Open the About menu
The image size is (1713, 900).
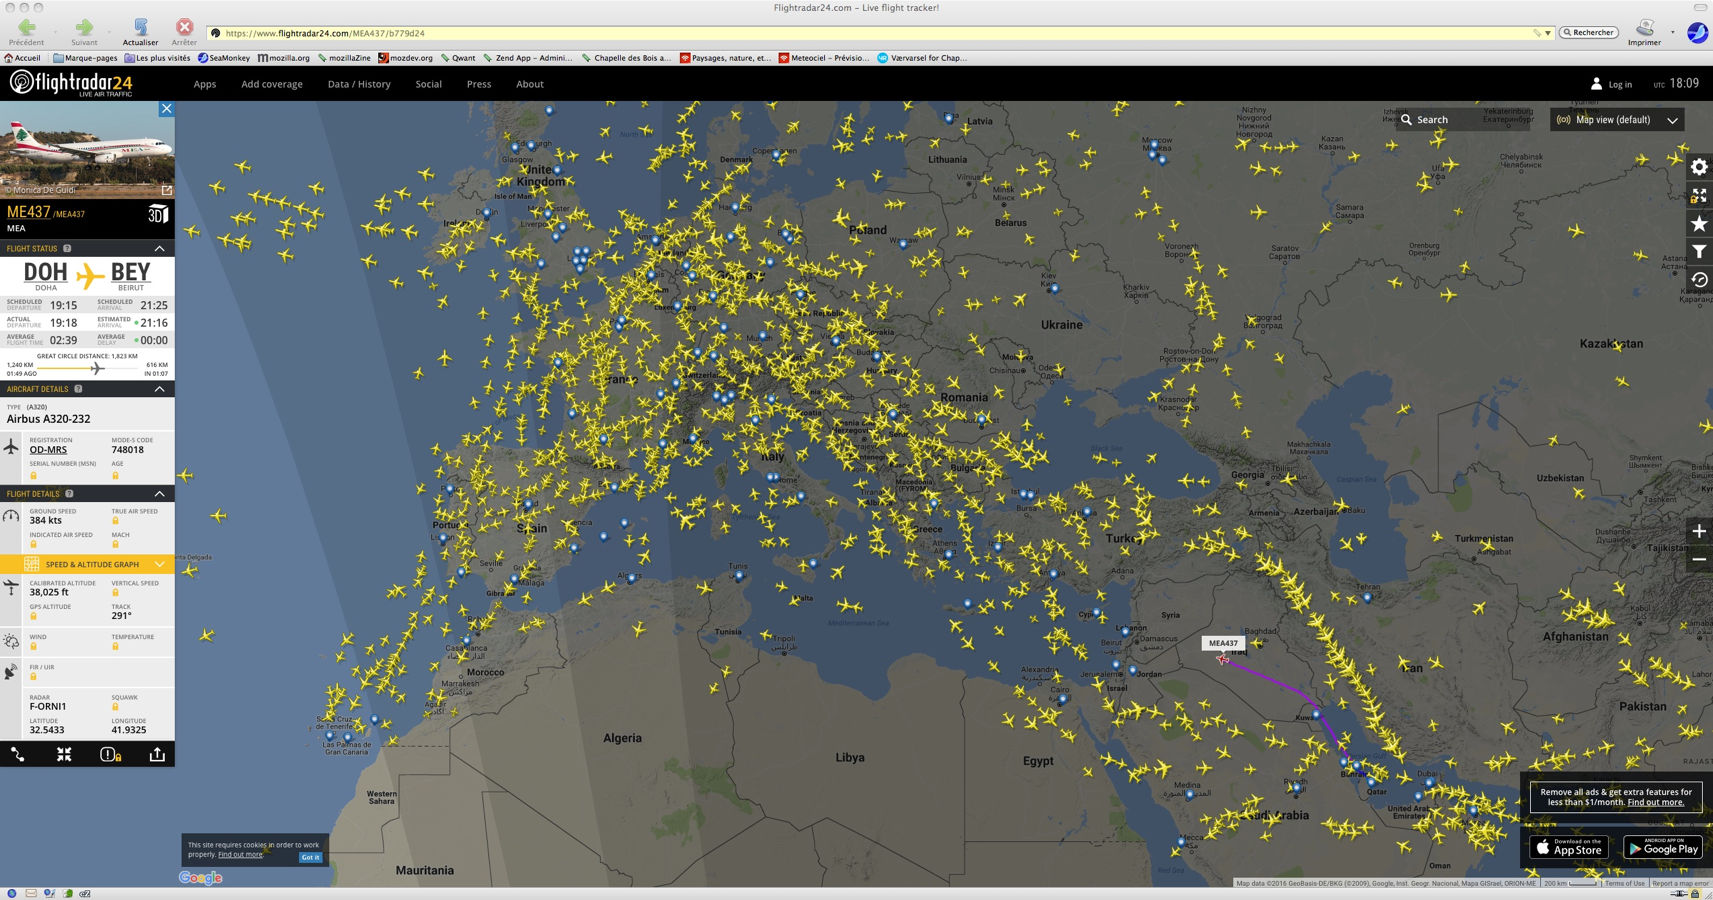(530, 84)
